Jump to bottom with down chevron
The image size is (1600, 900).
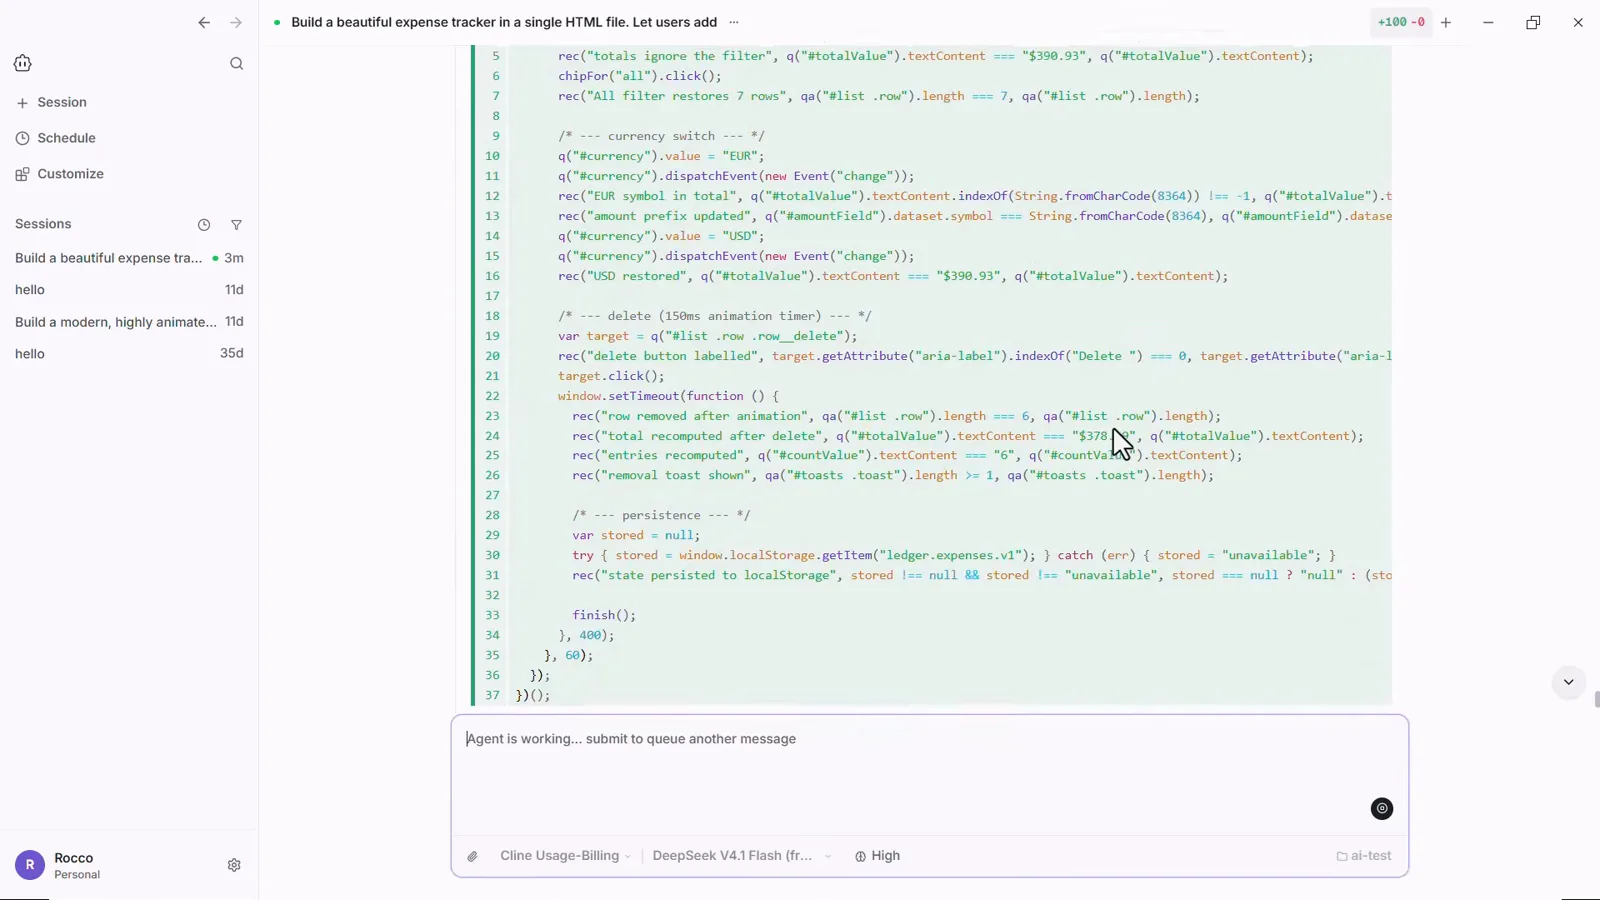1568,682
